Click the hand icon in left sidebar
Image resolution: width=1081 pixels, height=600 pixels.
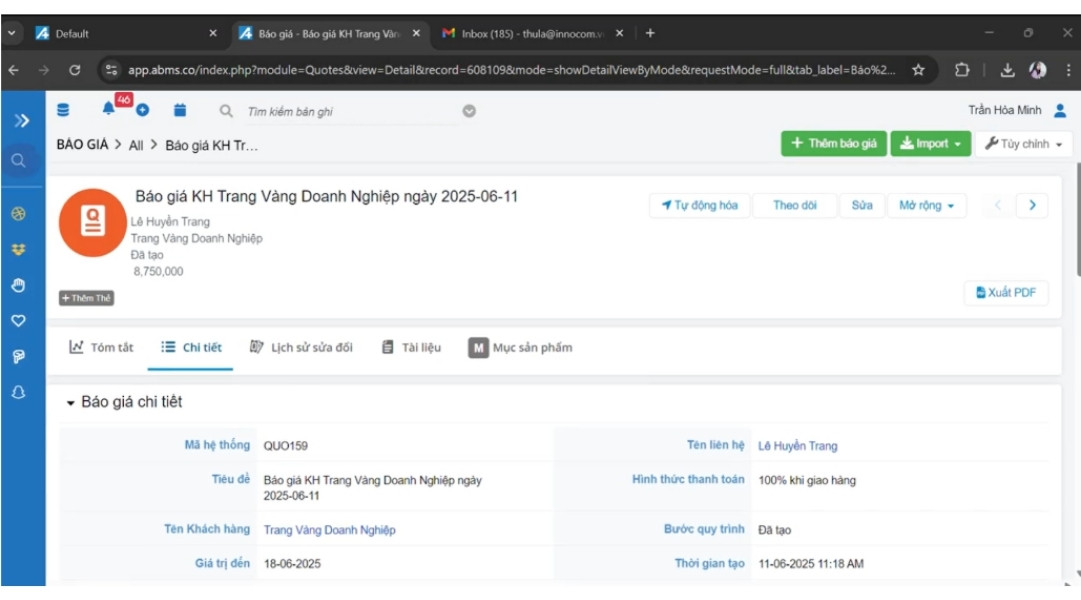tap(18, 285)
